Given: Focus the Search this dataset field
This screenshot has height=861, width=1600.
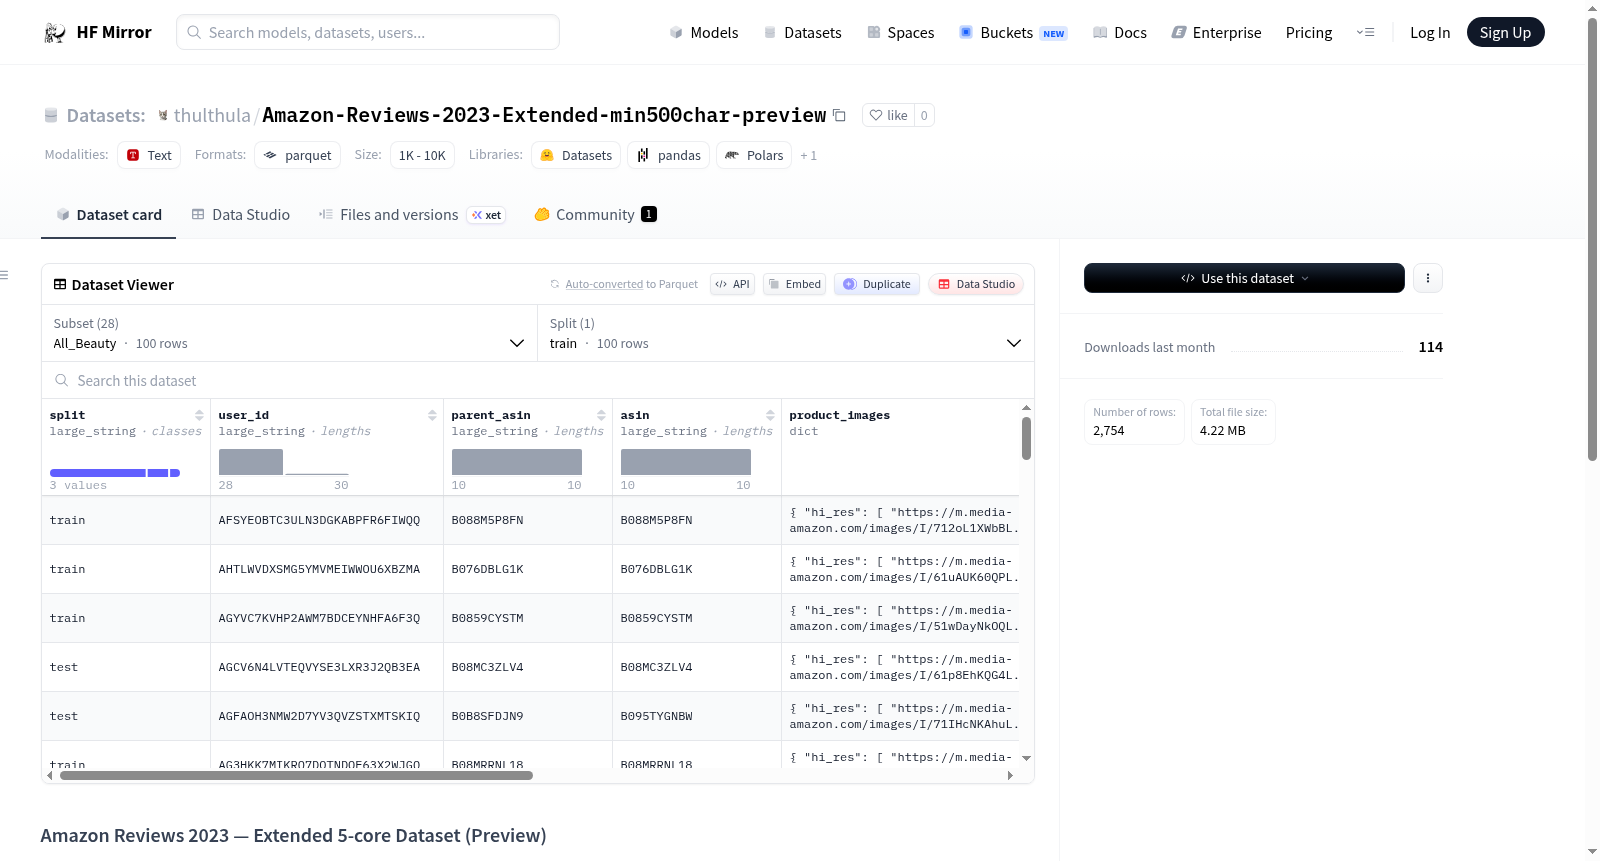Looking at the screenshot, I should coord(538,380).
